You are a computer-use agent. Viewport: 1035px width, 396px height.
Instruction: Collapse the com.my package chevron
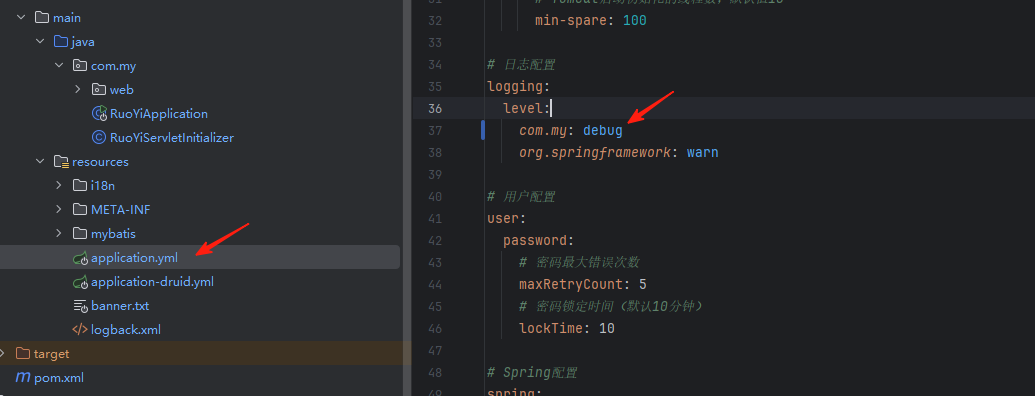tap(59, 65)
